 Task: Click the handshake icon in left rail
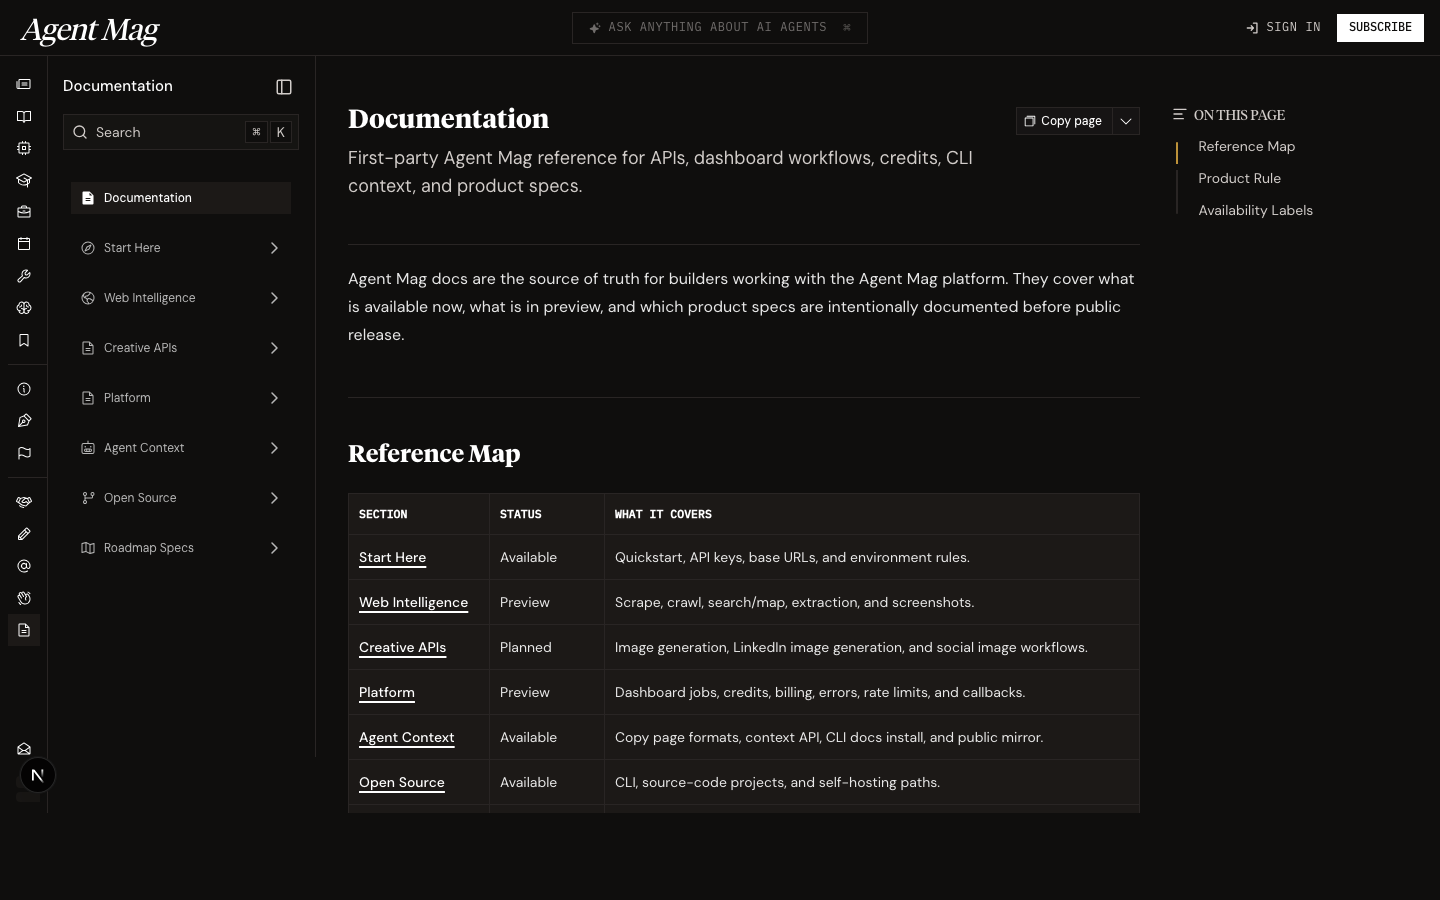coord(24,502)
